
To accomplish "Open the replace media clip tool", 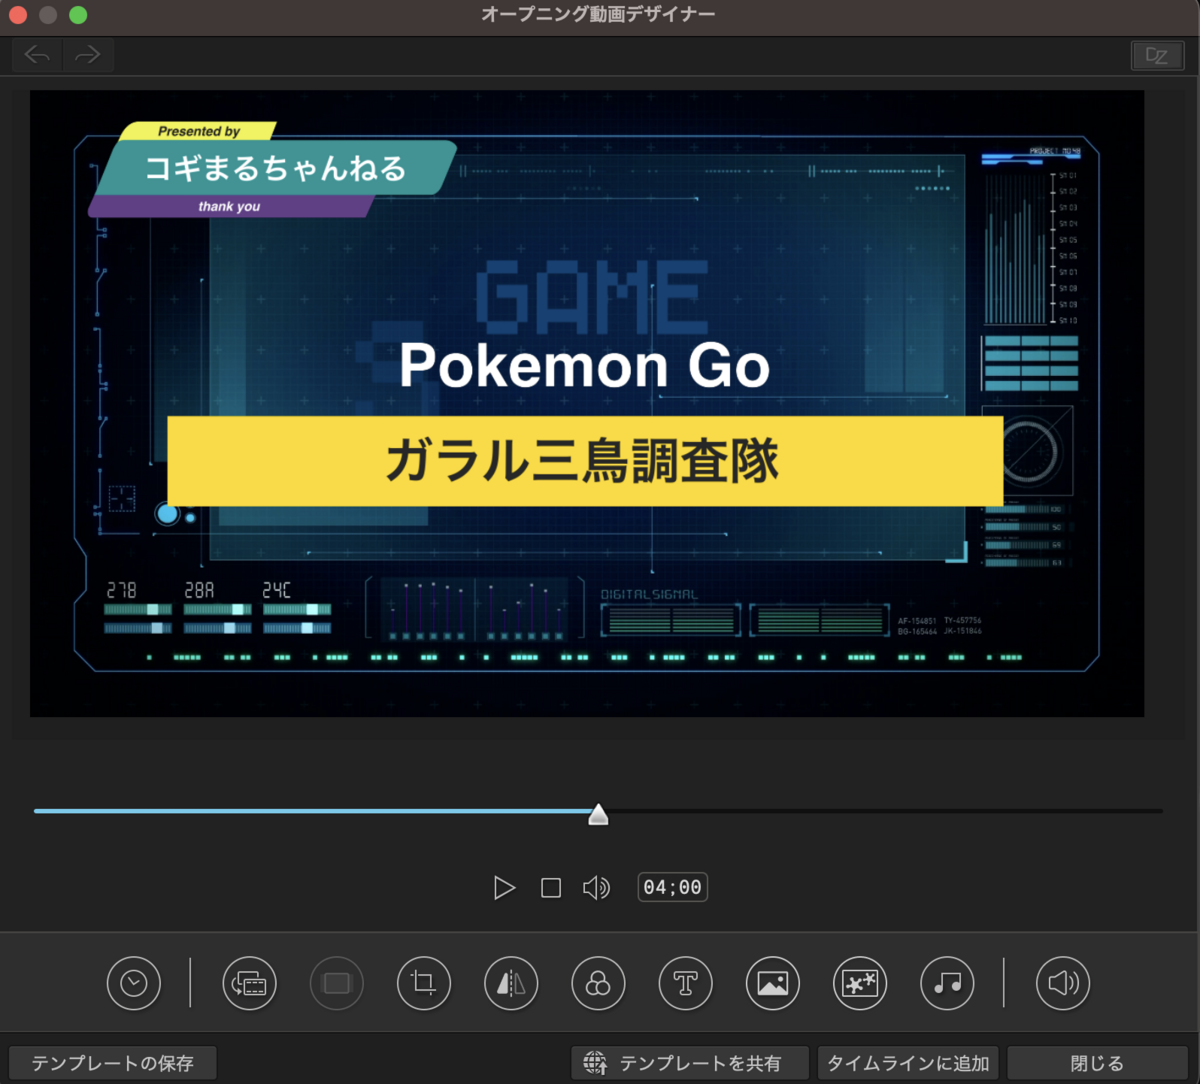I will point(249,983).
